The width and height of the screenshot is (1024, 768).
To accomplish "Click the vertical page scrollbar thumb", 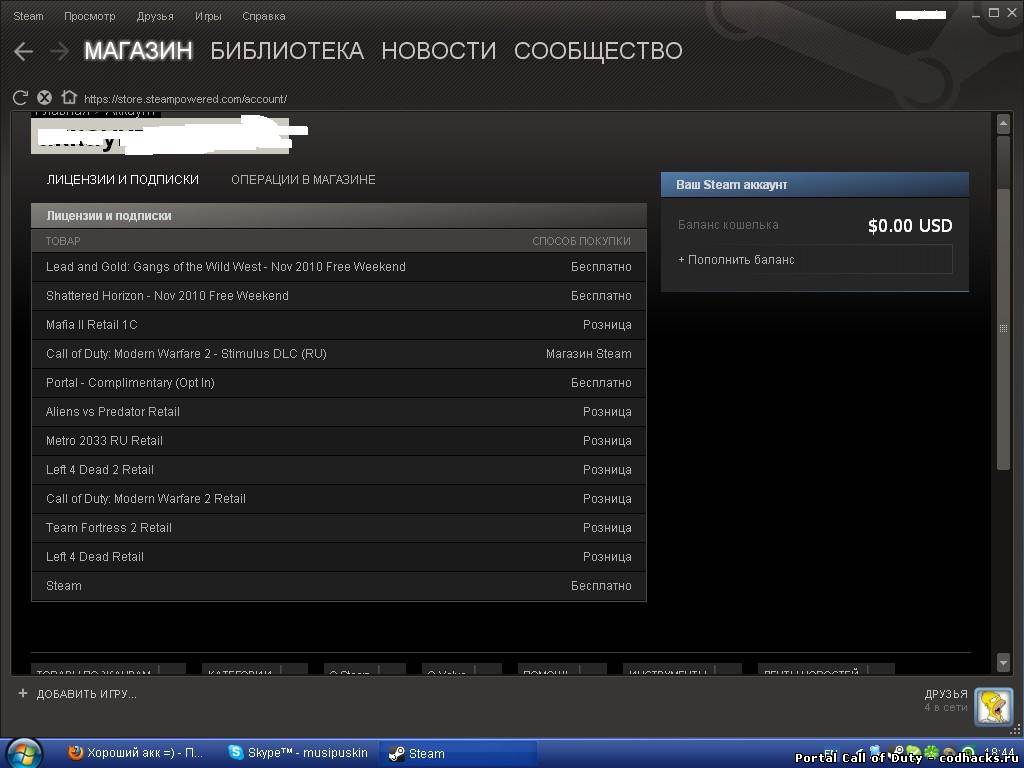I will click(x=1004, y=328).
